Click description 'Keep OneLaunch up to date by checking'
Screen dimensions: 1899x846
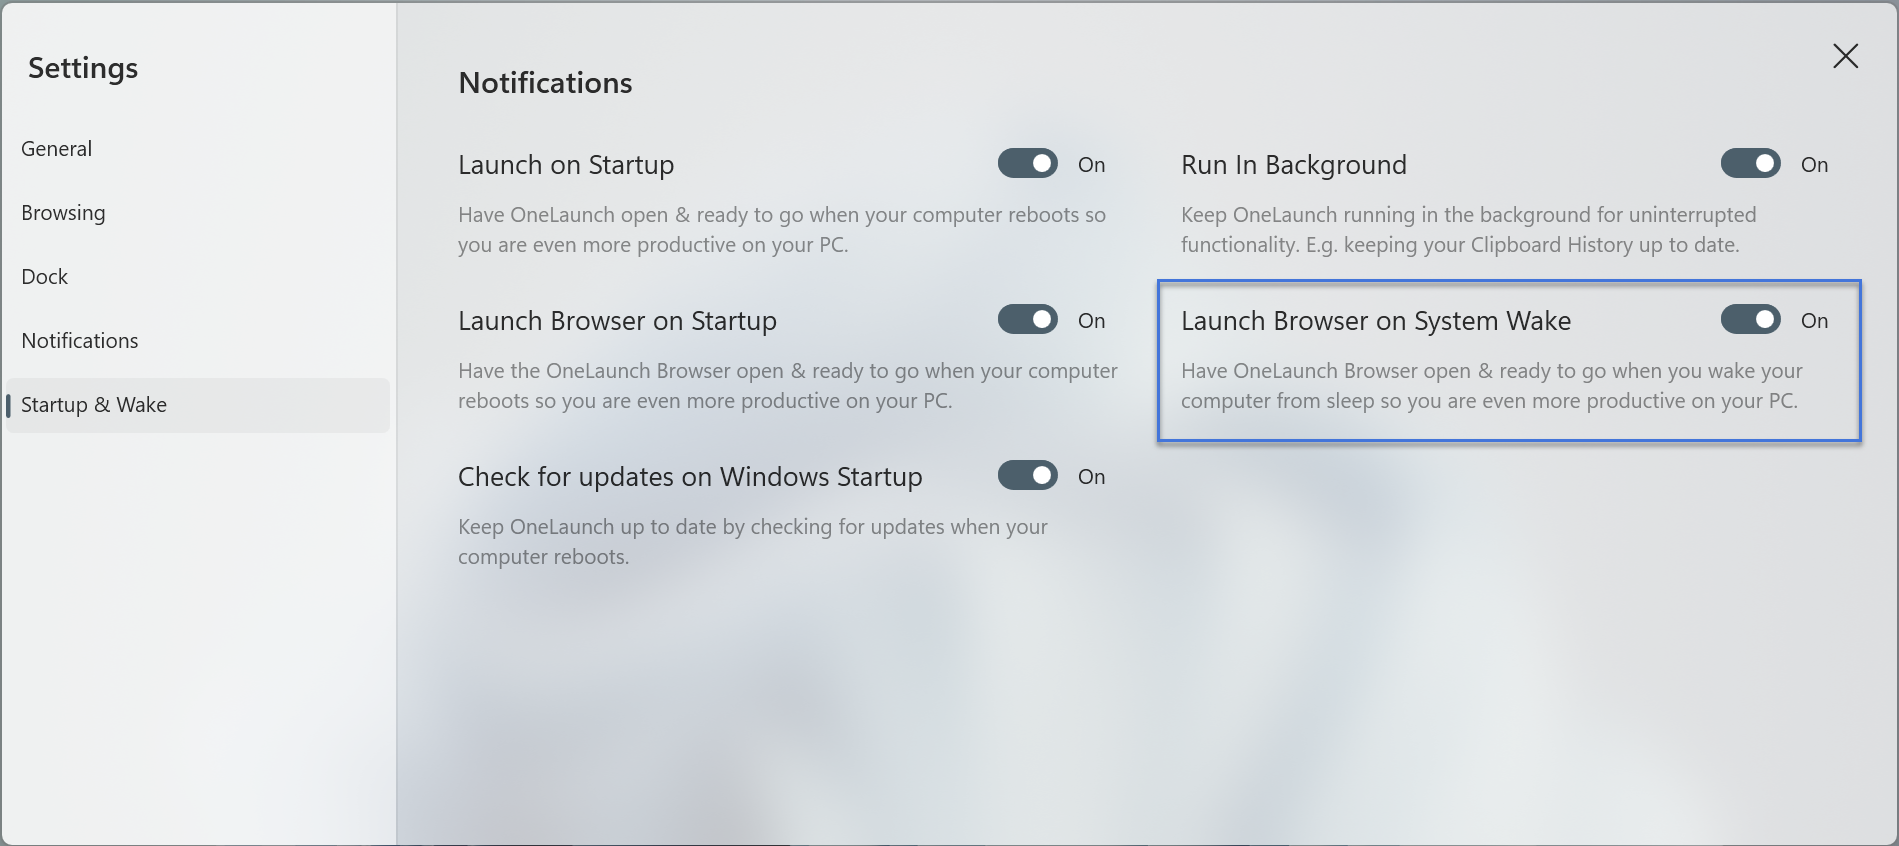[753, 542]
